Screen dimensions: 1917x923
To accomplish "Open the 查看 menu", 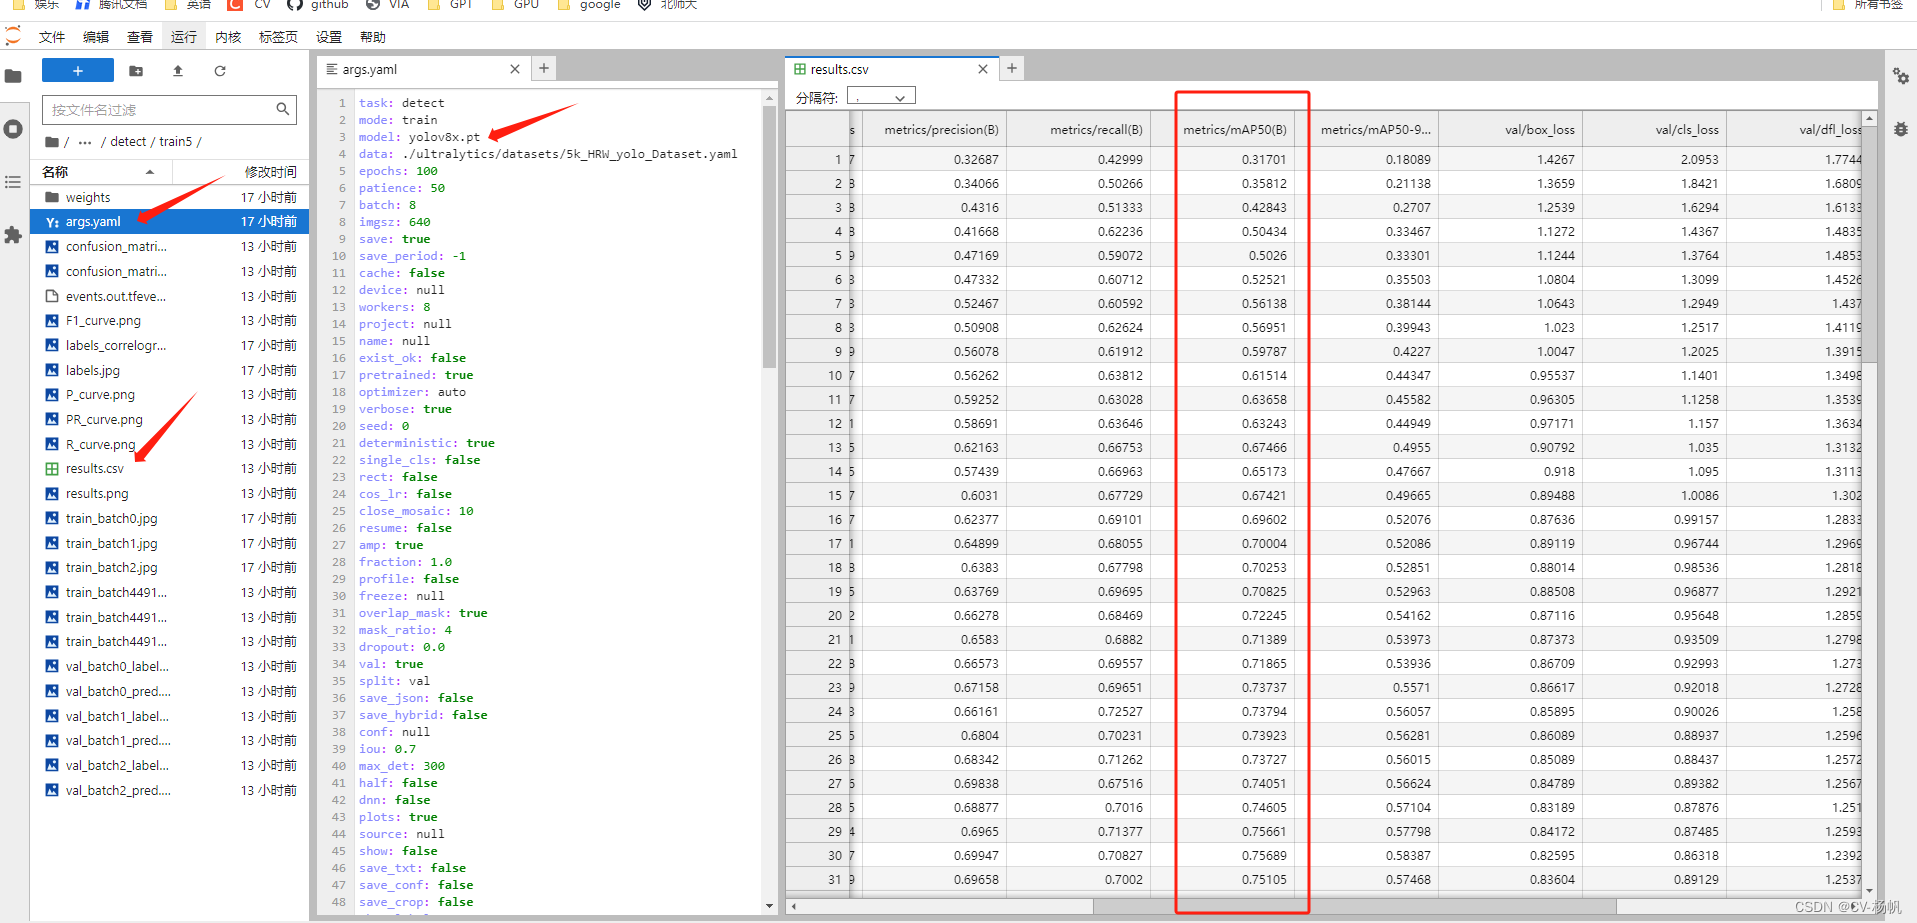I will click(140, 37).
